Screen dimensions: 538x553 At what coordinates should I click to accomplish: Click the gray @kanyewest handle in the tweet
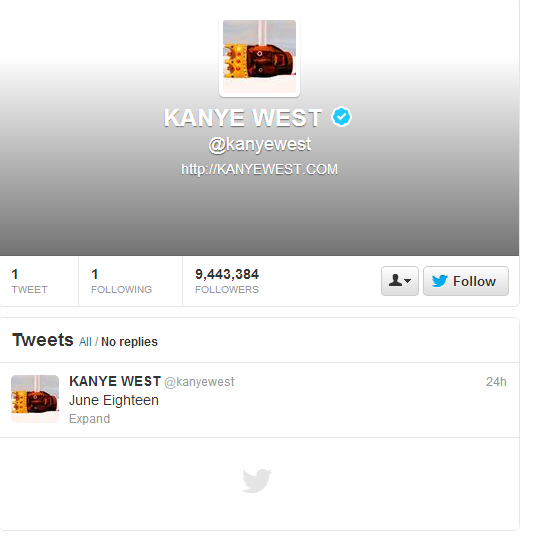tap(199, 382)
